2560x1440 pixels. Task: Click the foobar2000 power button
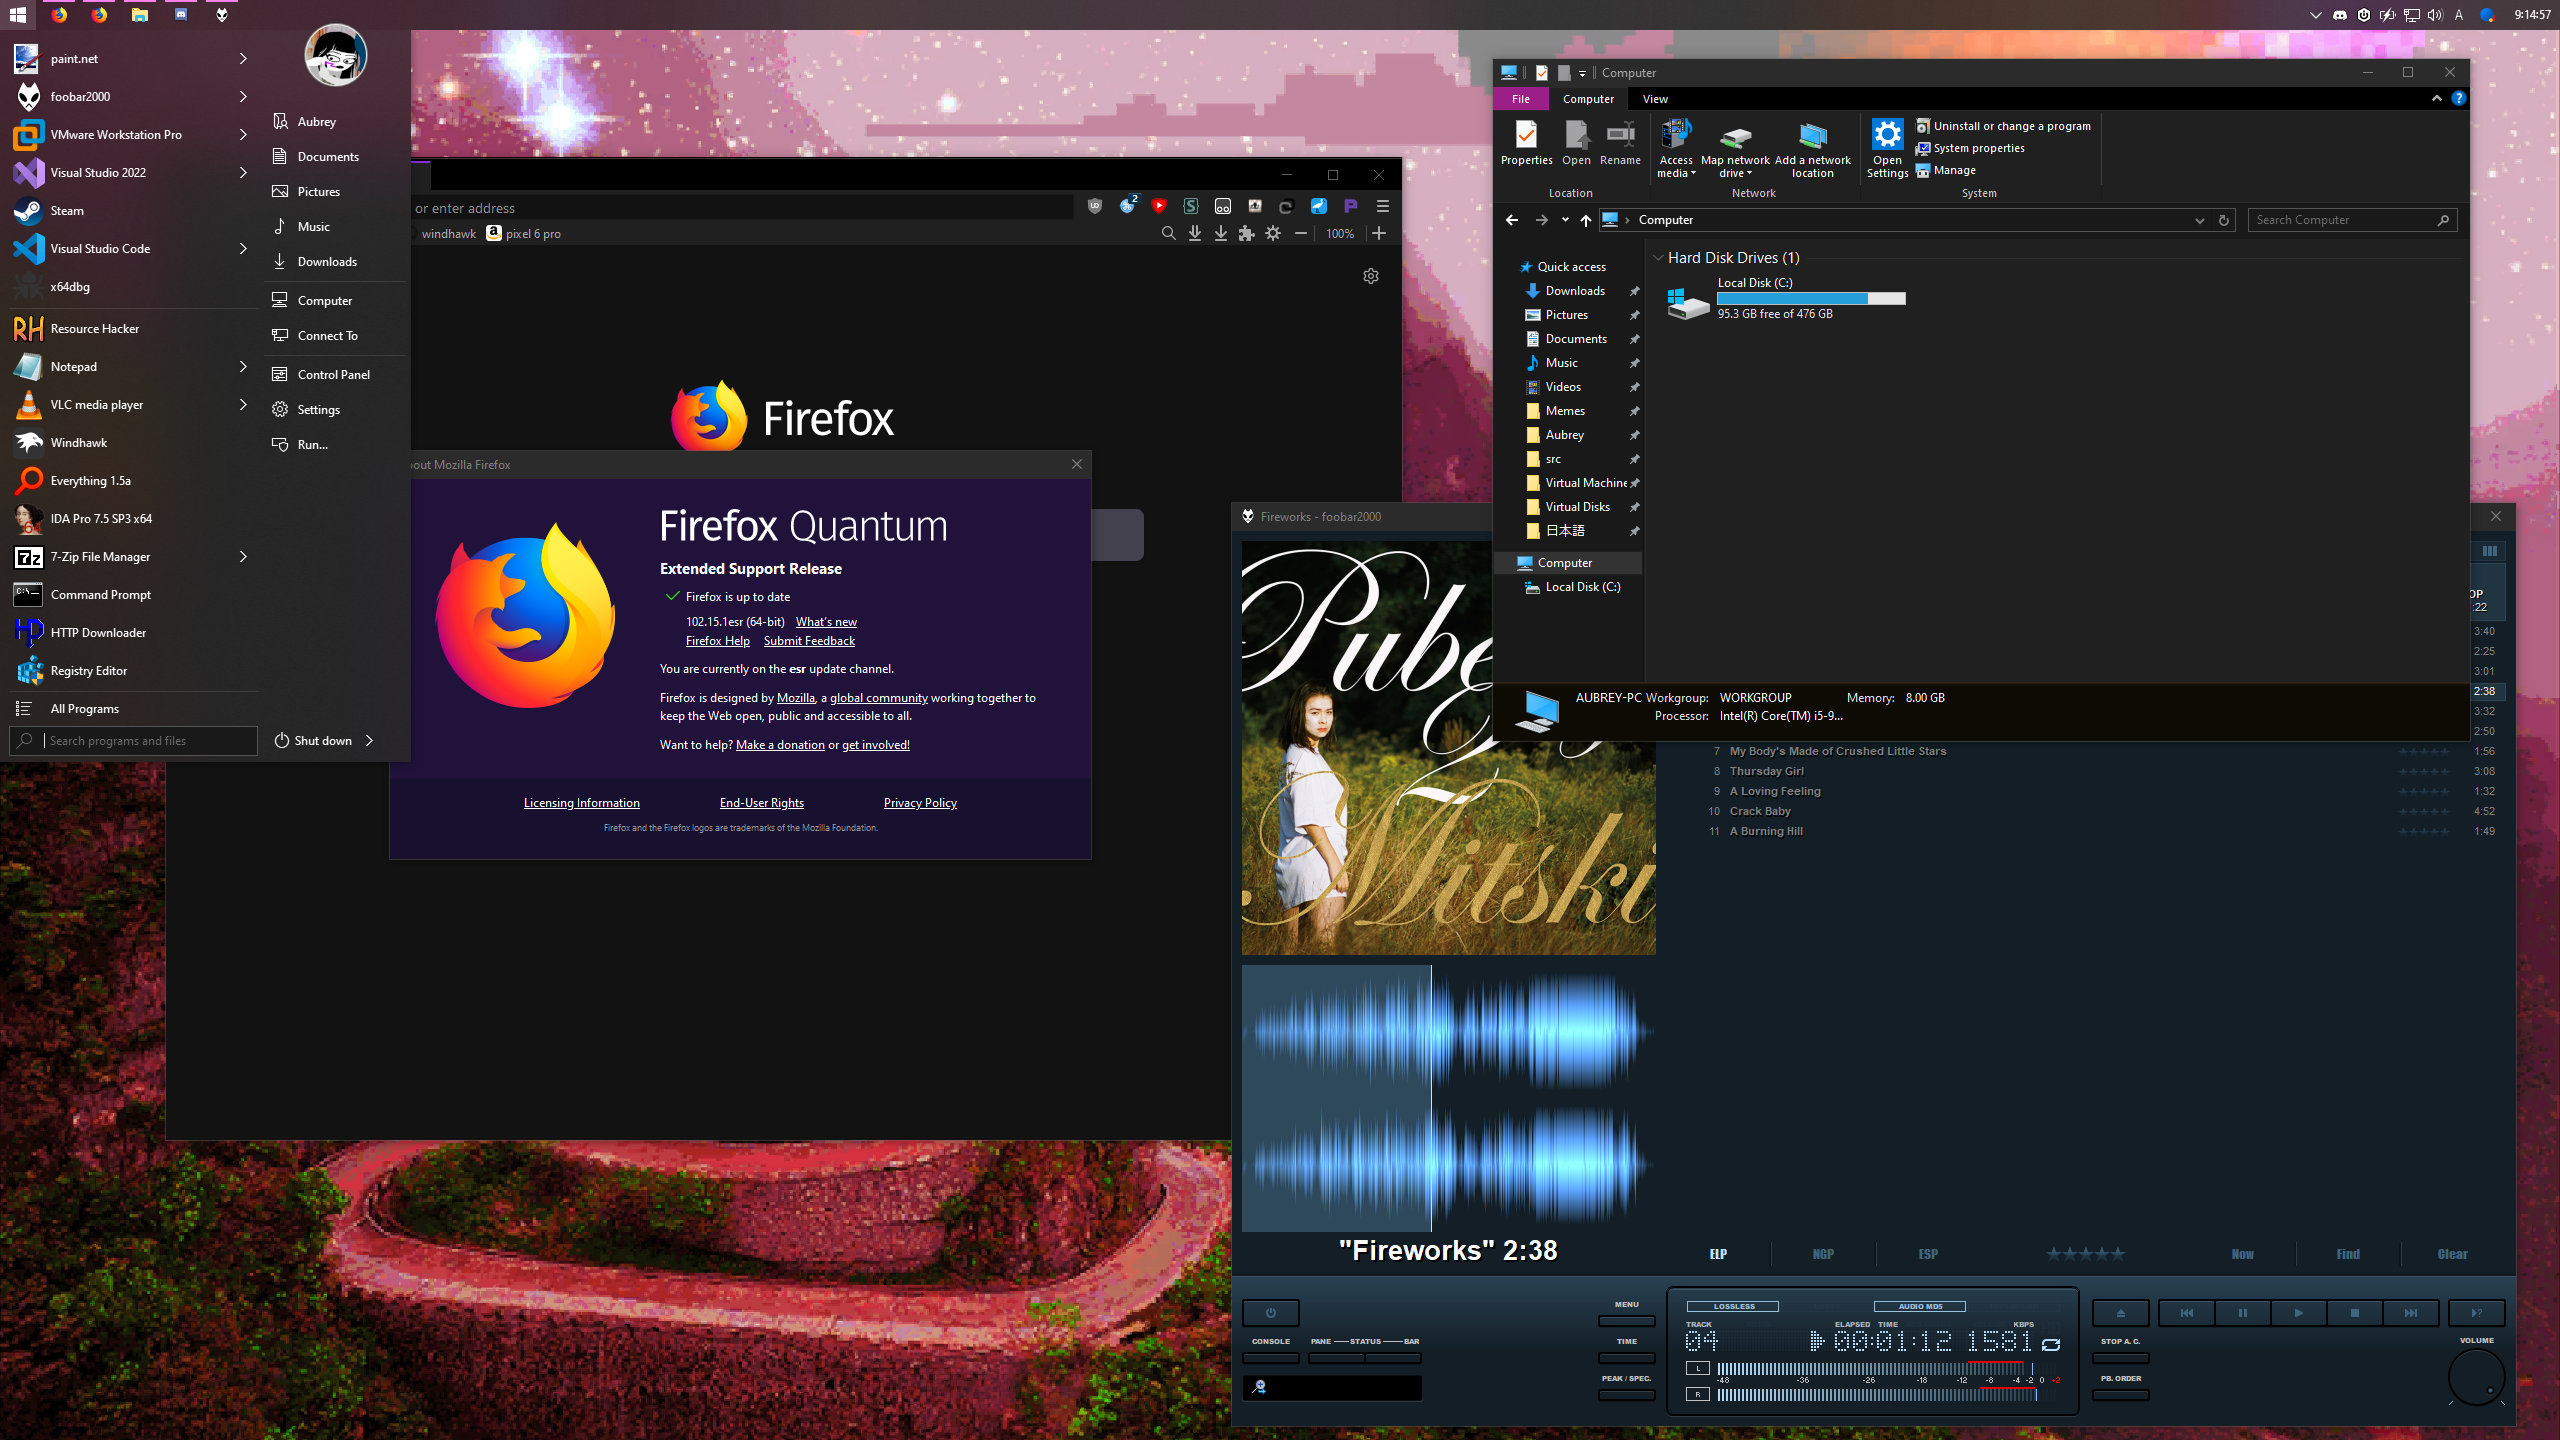pyautogui.click(x=1270, y=1313)
